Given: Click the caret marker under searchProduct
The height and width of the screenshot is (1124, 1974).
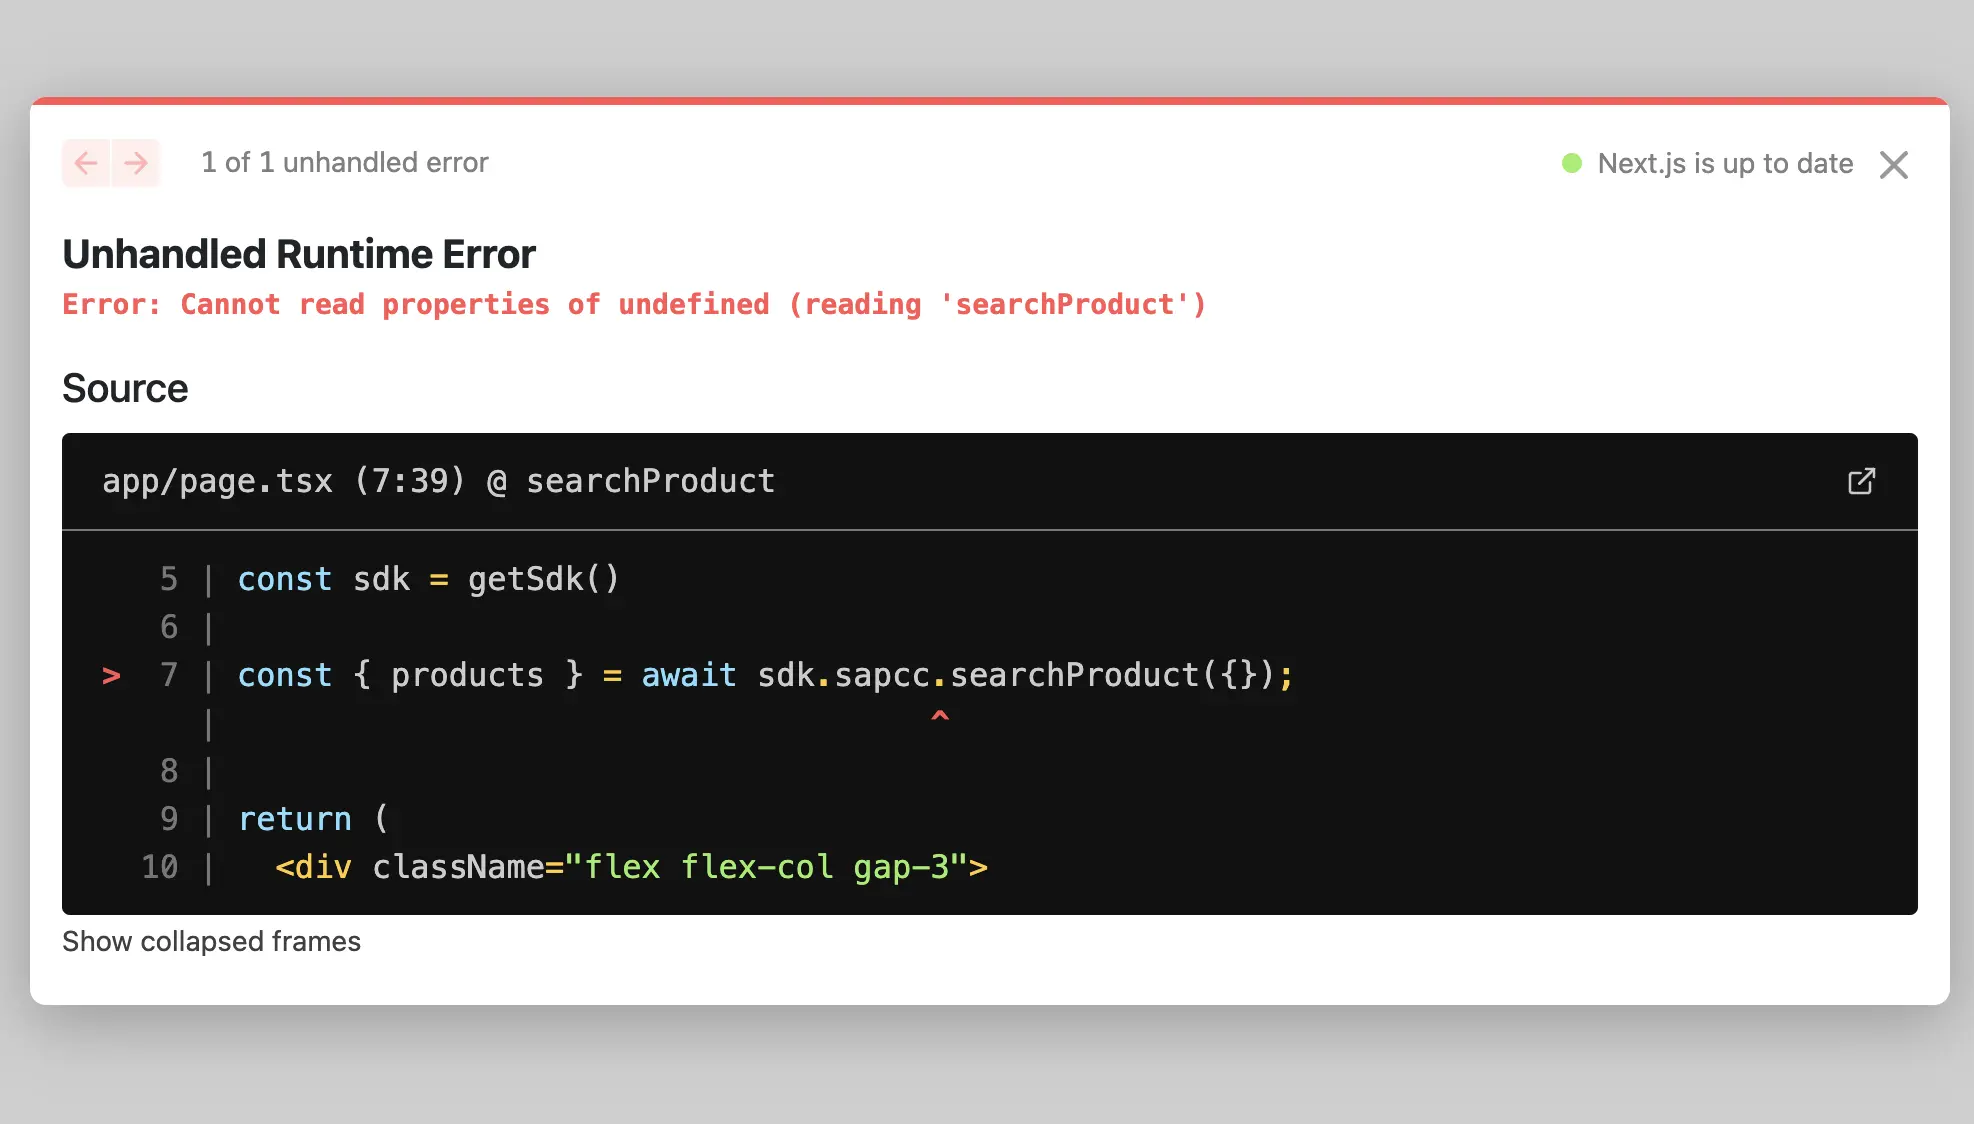Looking at the screenshot, I should tap(938, 716).
